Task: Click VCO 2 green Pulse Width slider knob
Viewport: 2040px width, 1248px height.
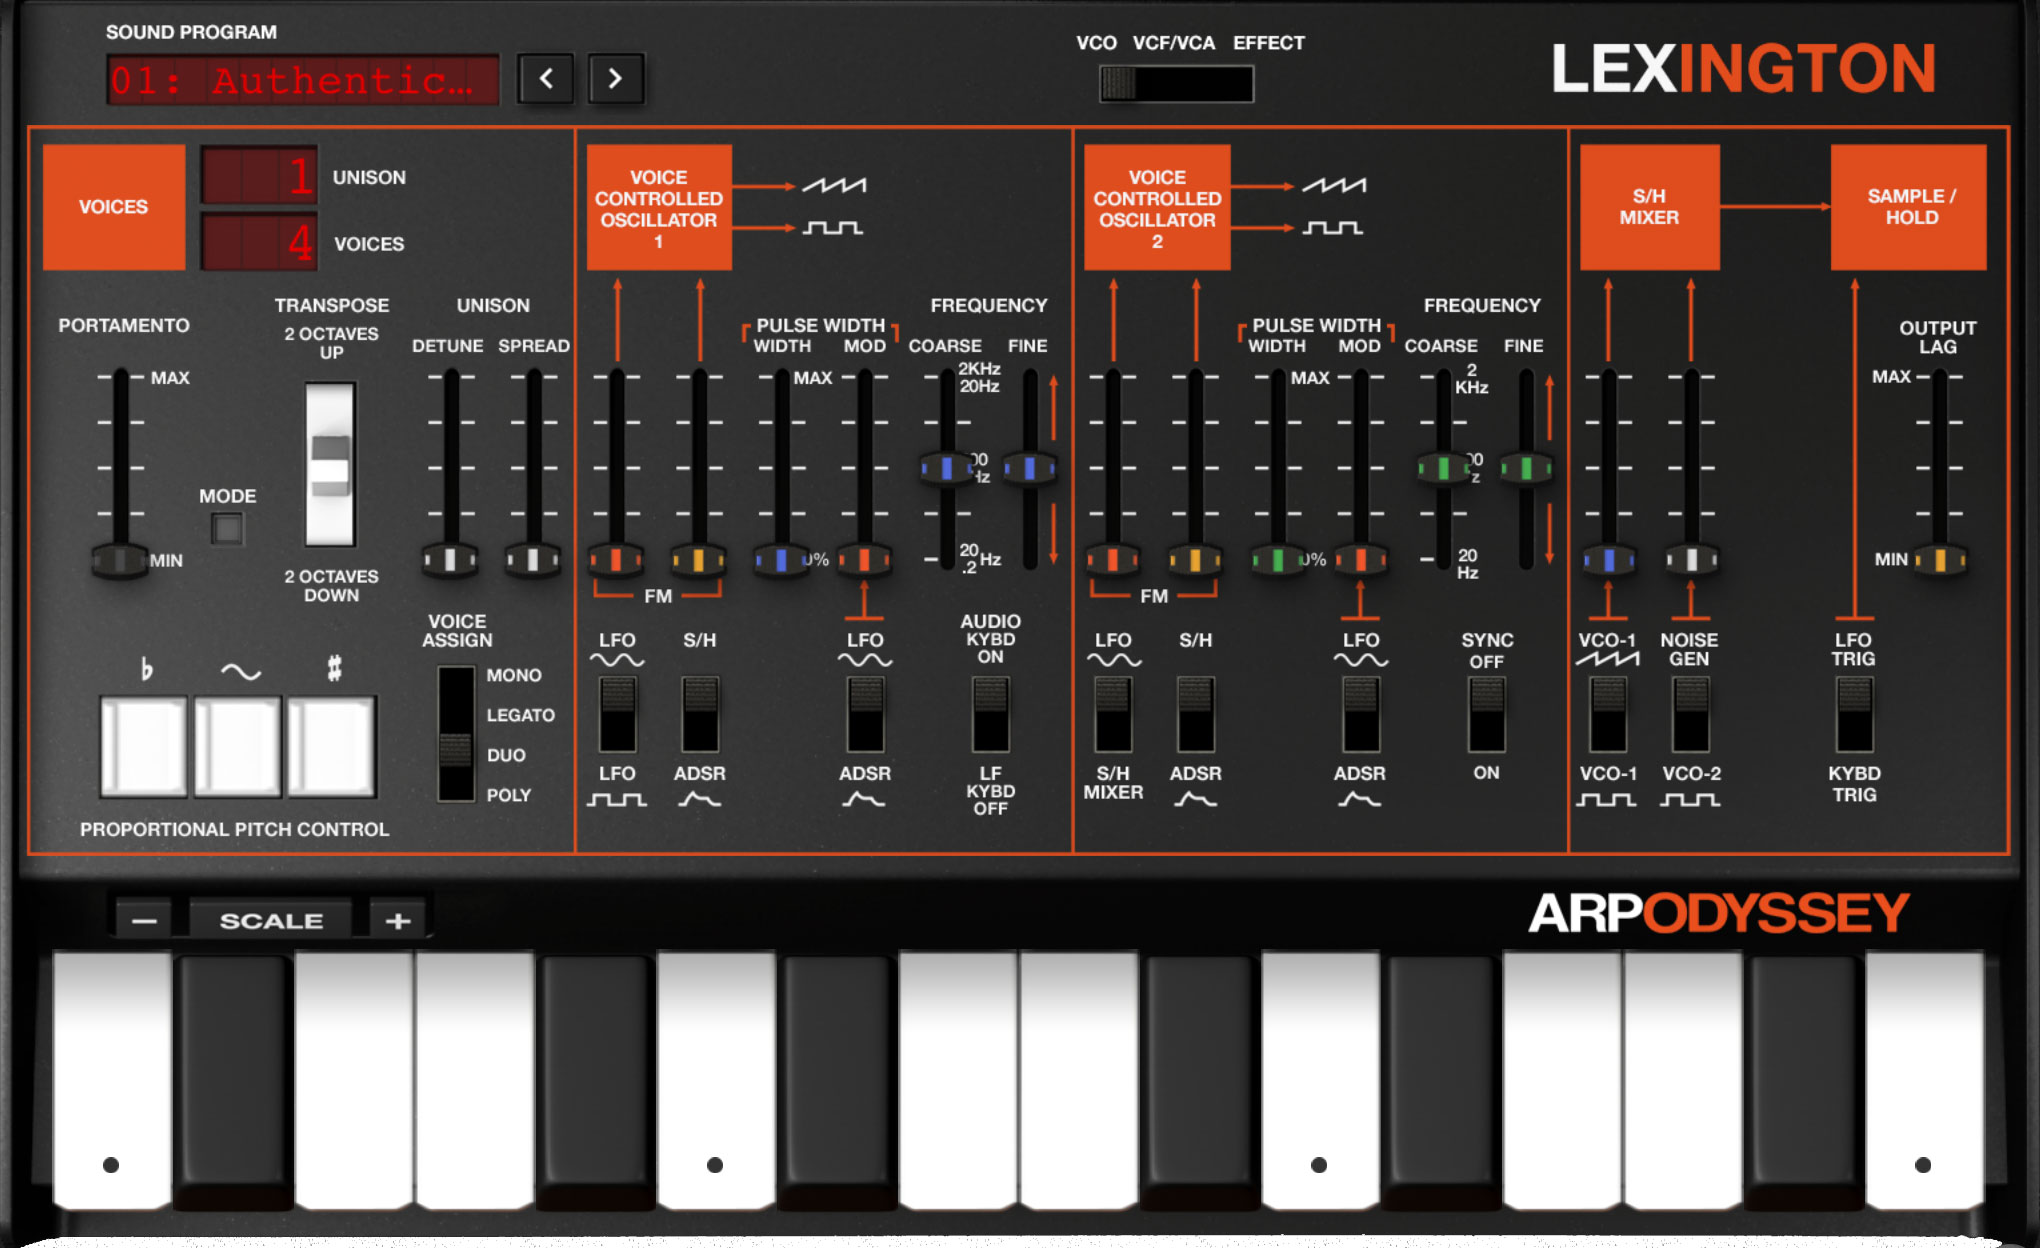Action: click(1277, 560)
